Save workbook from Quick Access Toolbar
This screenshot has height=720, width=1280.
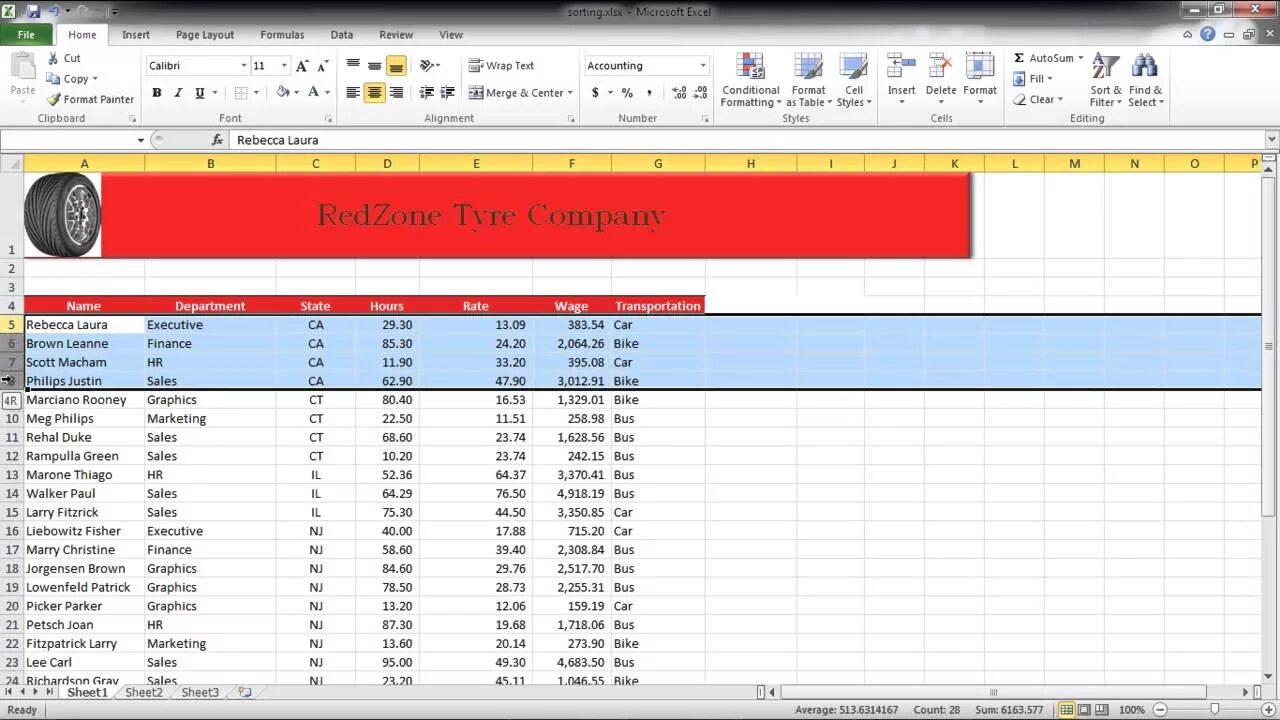click(34, 11)
